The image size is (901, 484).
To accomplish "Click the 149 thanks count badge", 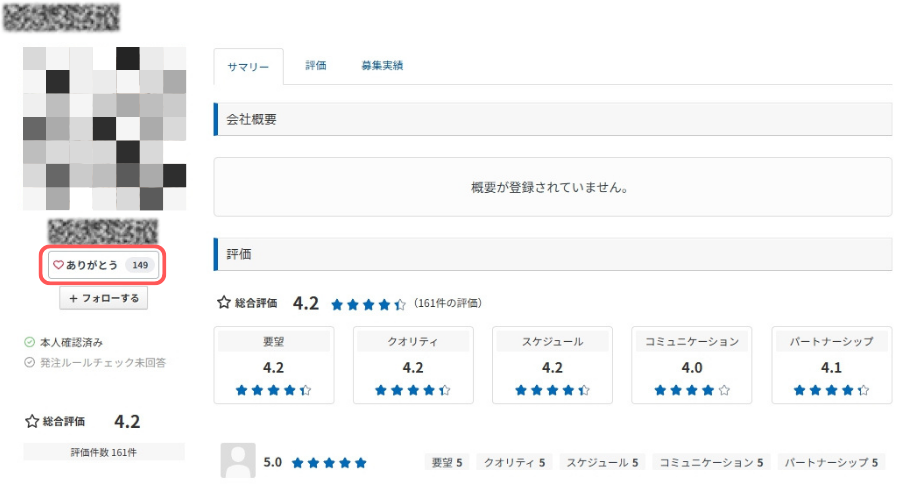I will click(140, 265).
